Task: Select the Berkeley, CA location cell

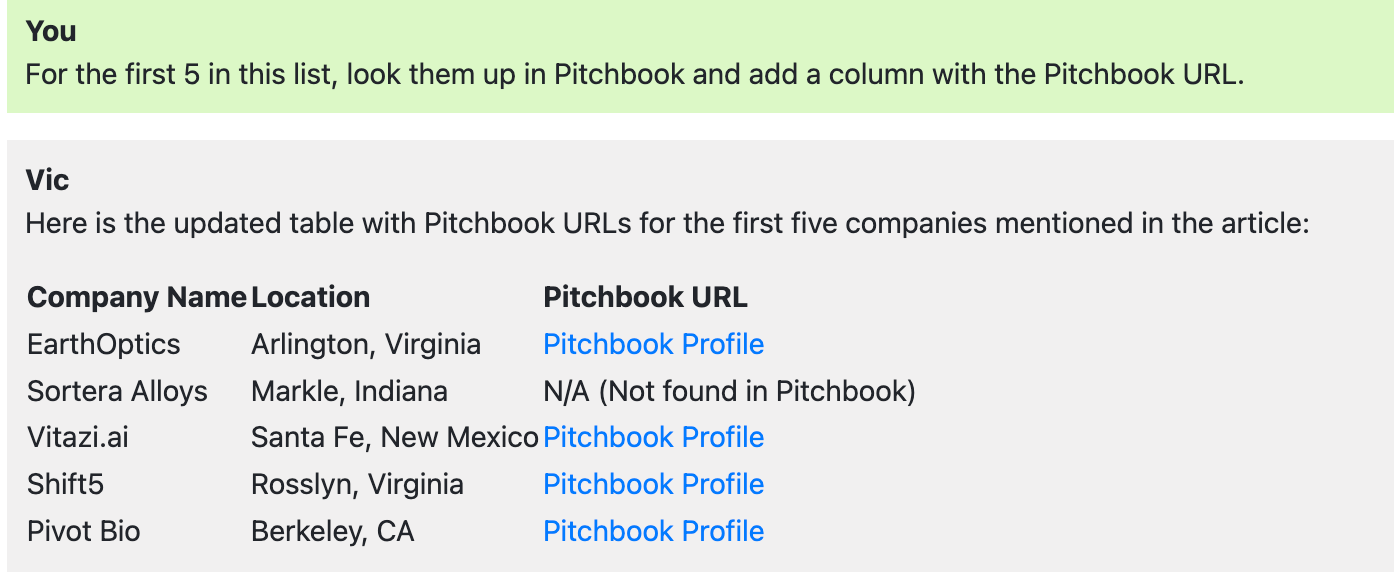Action: click(332, 531)
